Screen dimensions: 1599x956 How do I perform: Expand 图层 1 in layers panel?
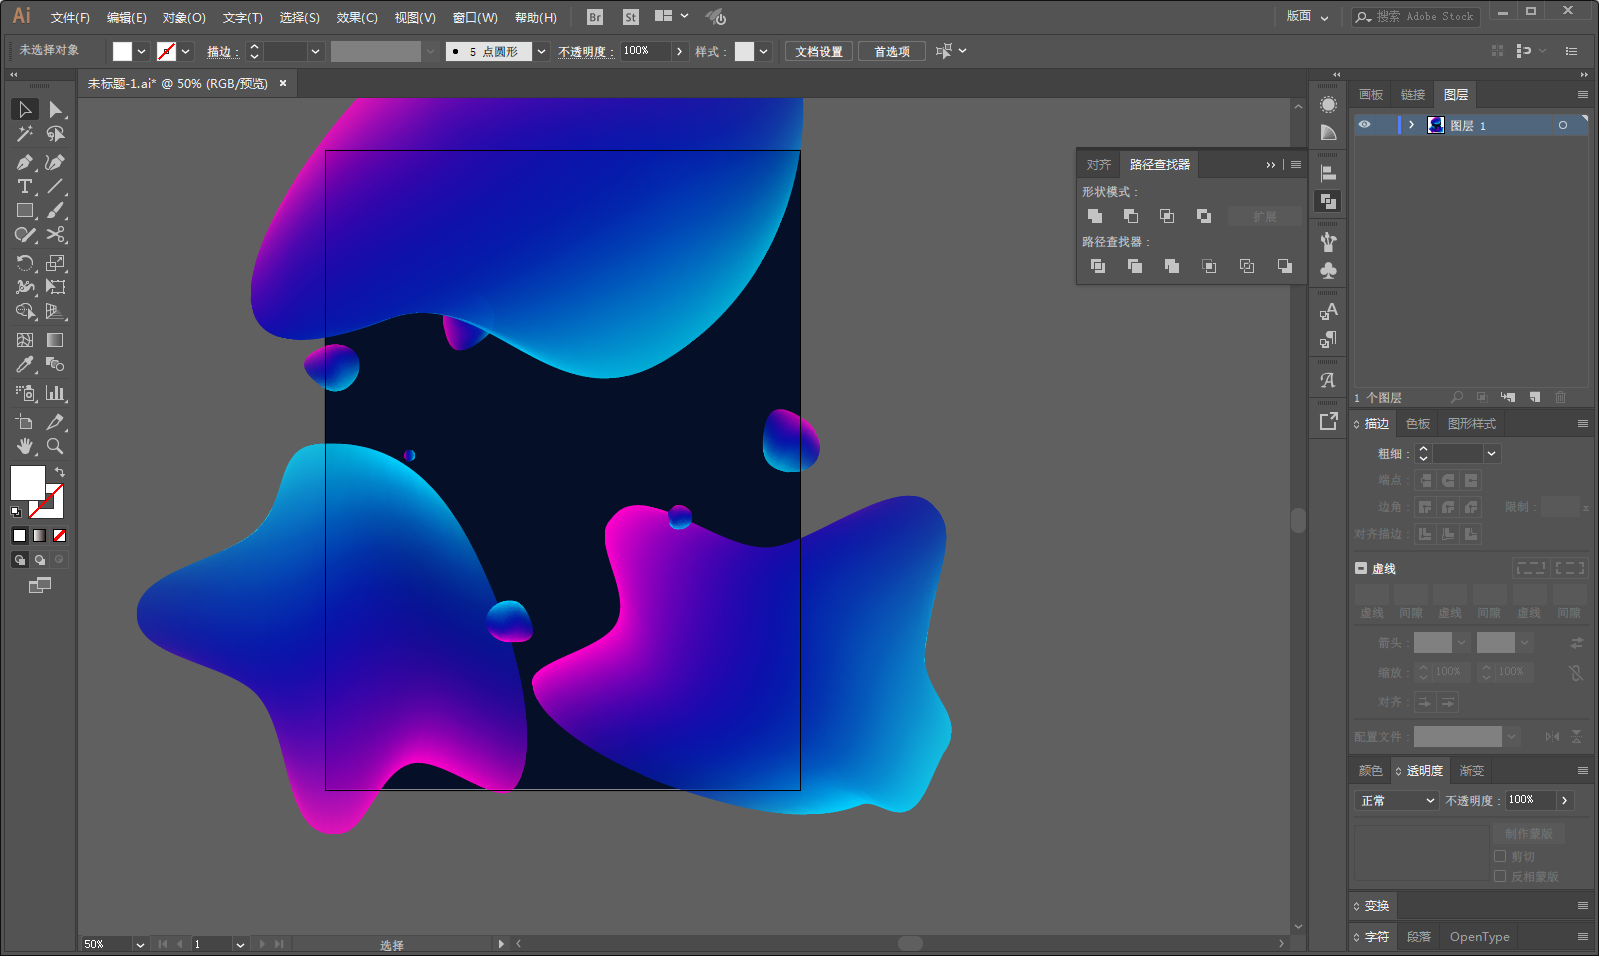click(1411, 125)
